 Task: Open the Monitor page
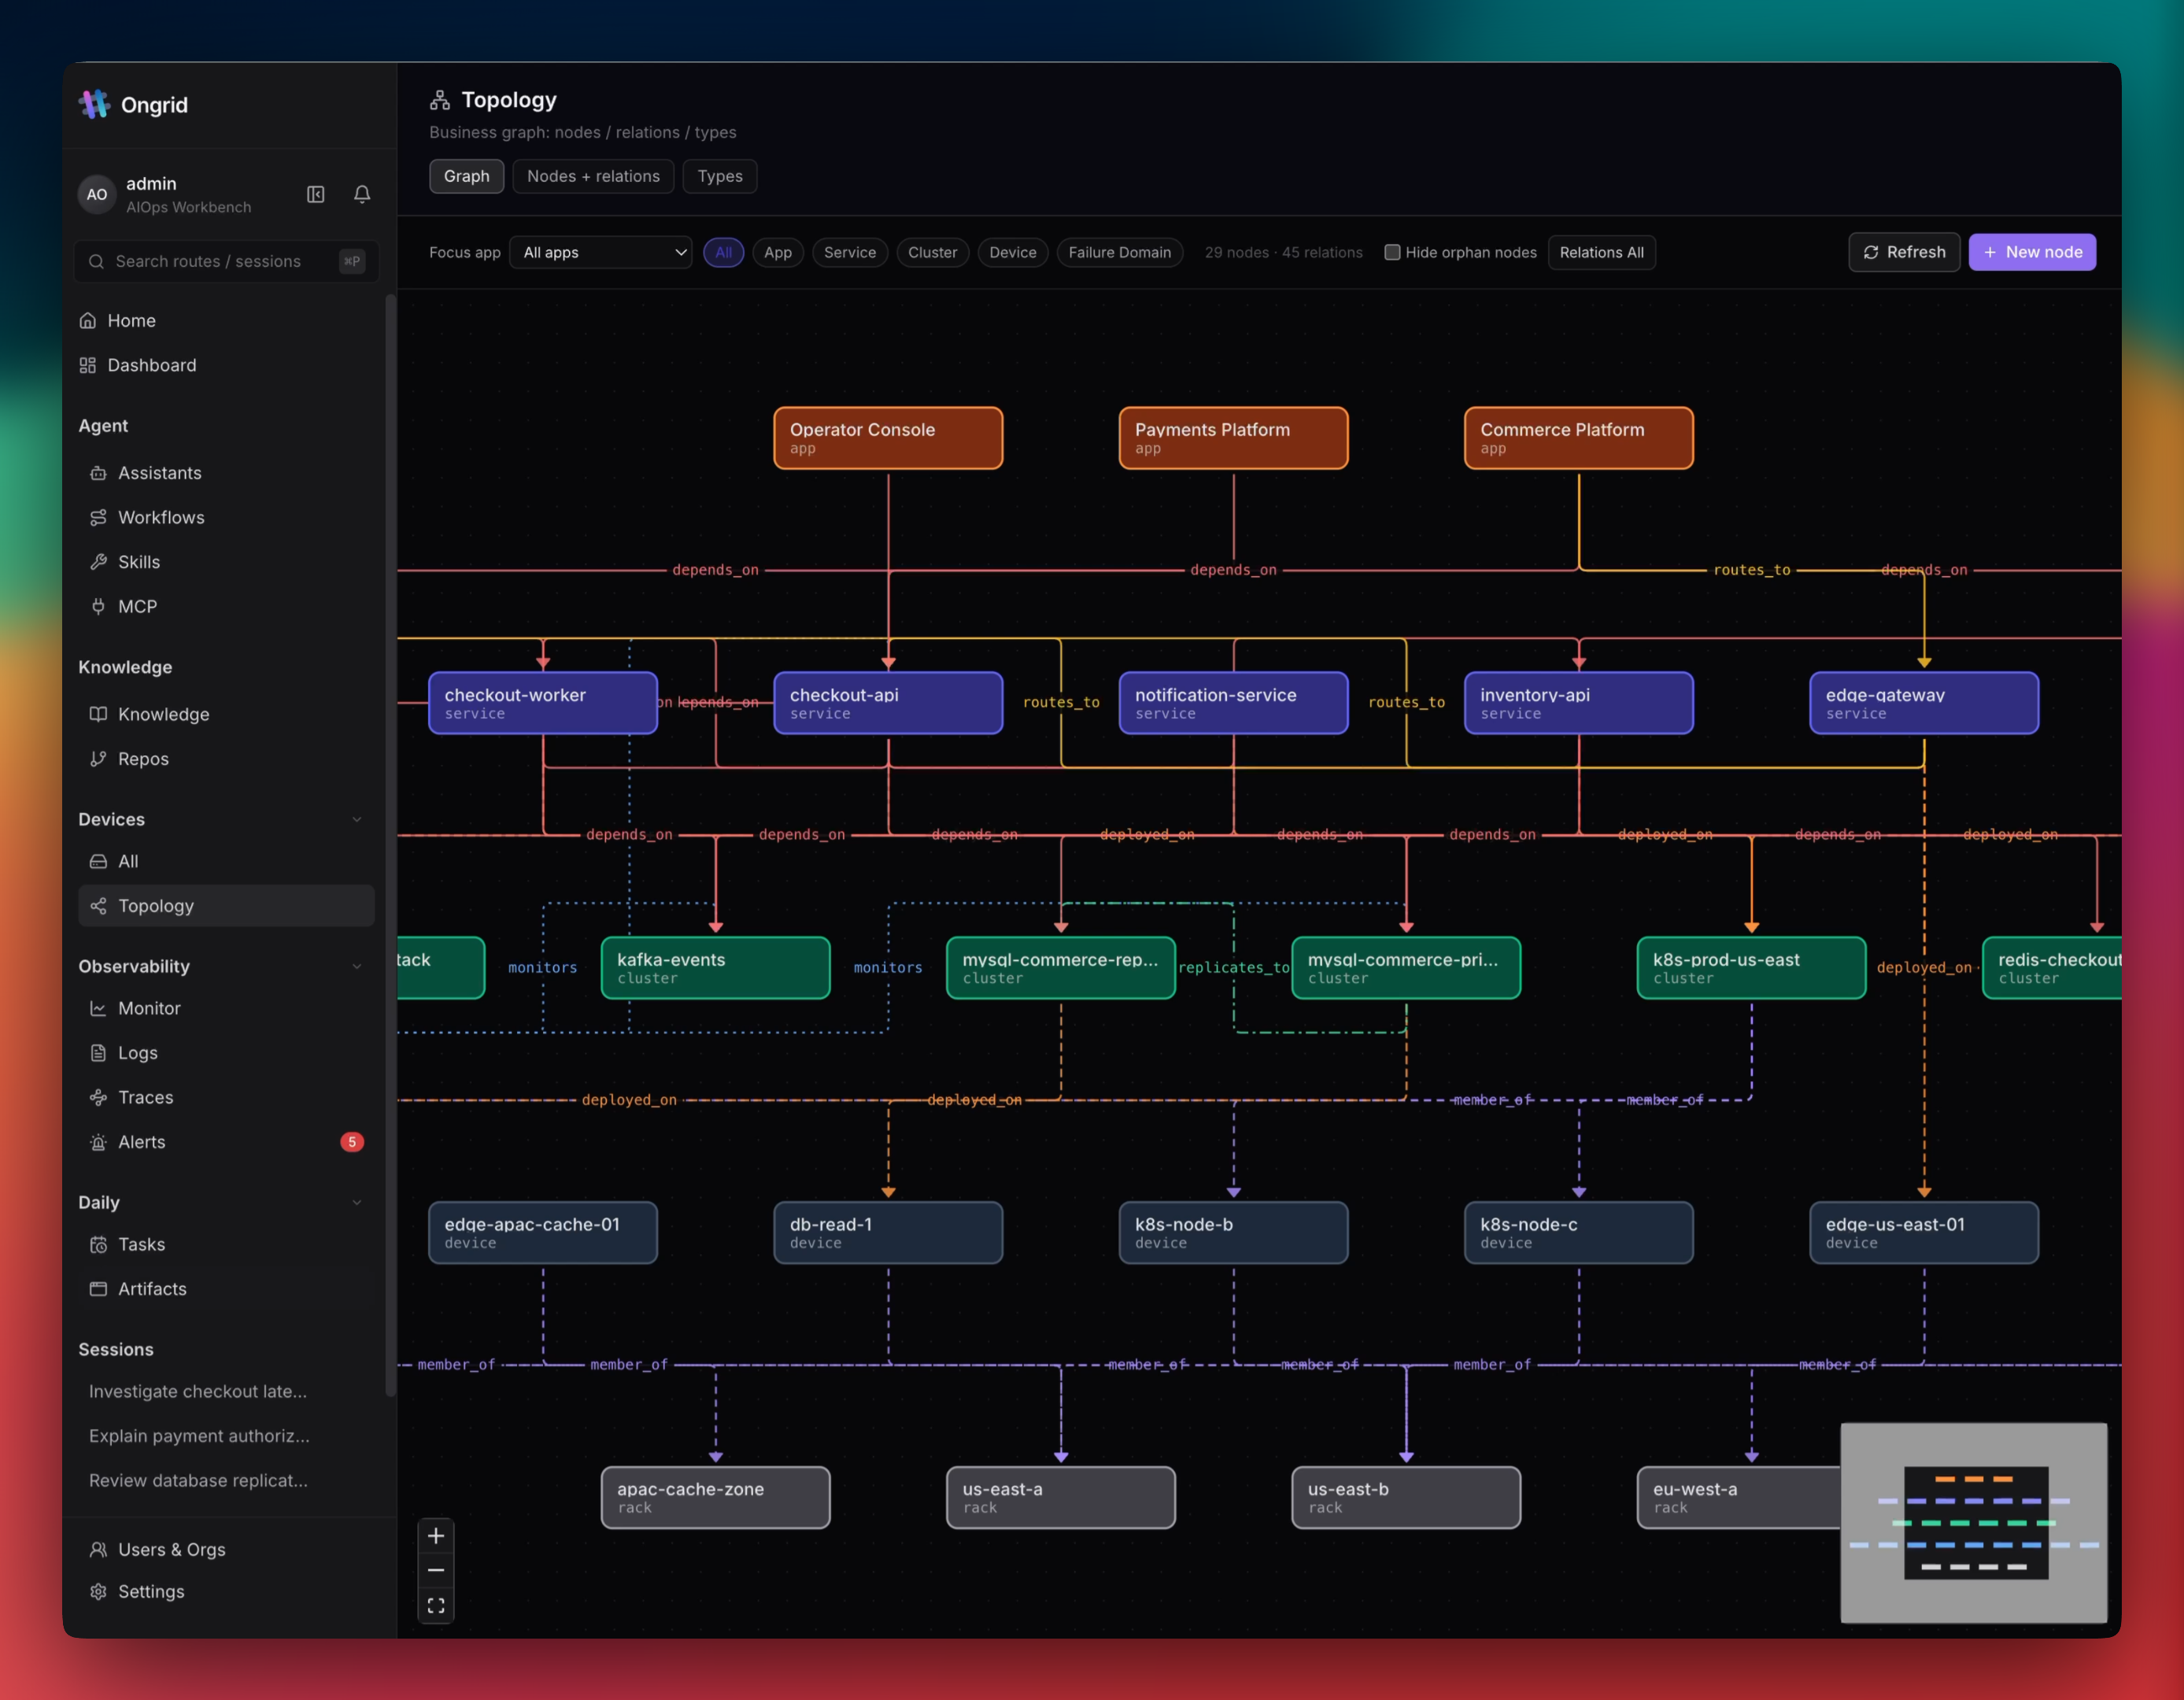coord(226,1008)
